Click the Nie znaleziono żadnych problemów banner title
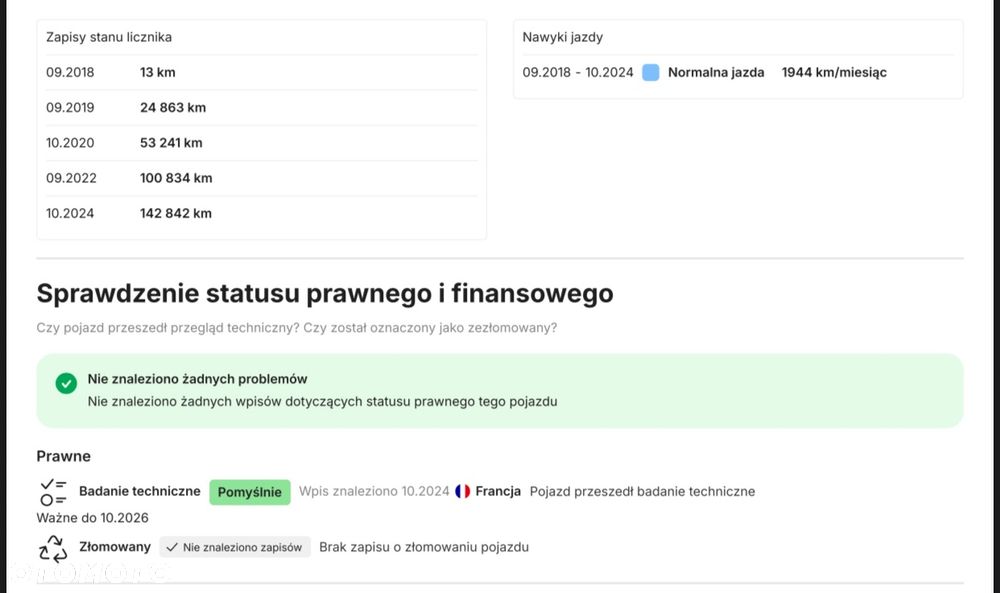Viewport: 1000px width, 593px height. pos(197,379)
